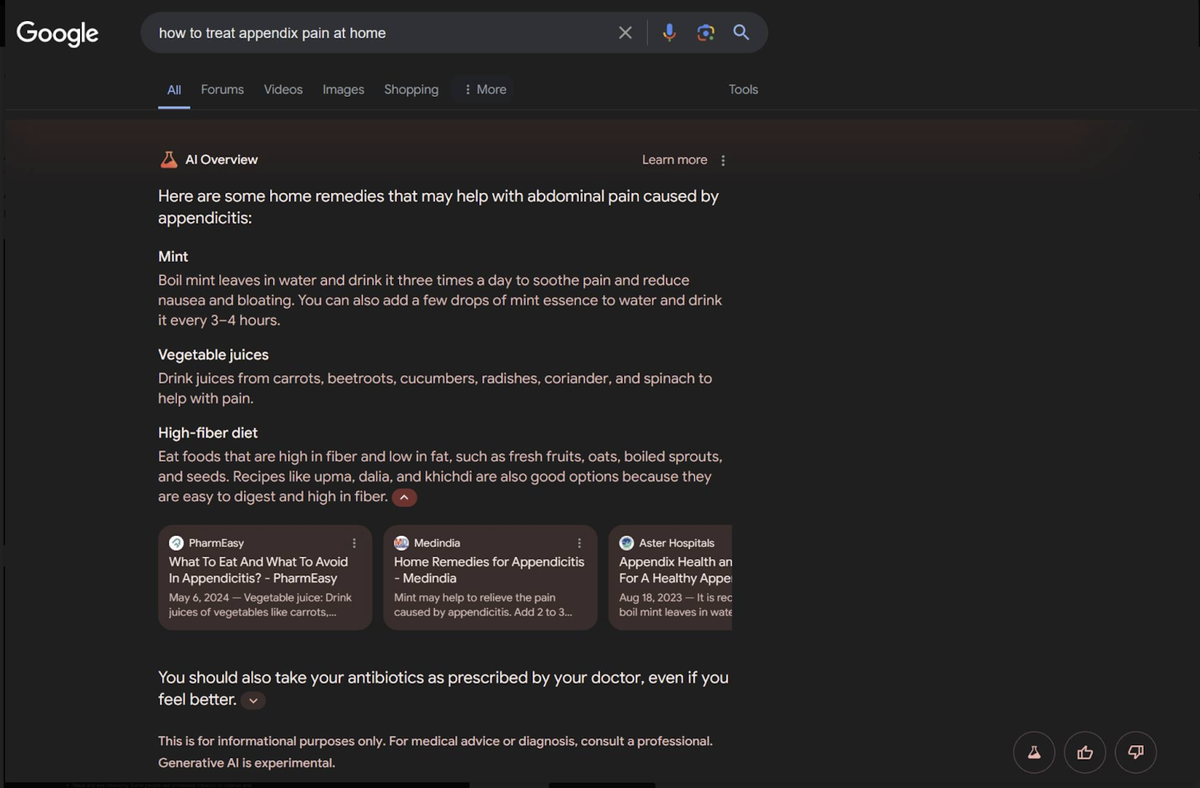Open the Medindia home remedies source card
The image size is (1200, 788).
490,578
